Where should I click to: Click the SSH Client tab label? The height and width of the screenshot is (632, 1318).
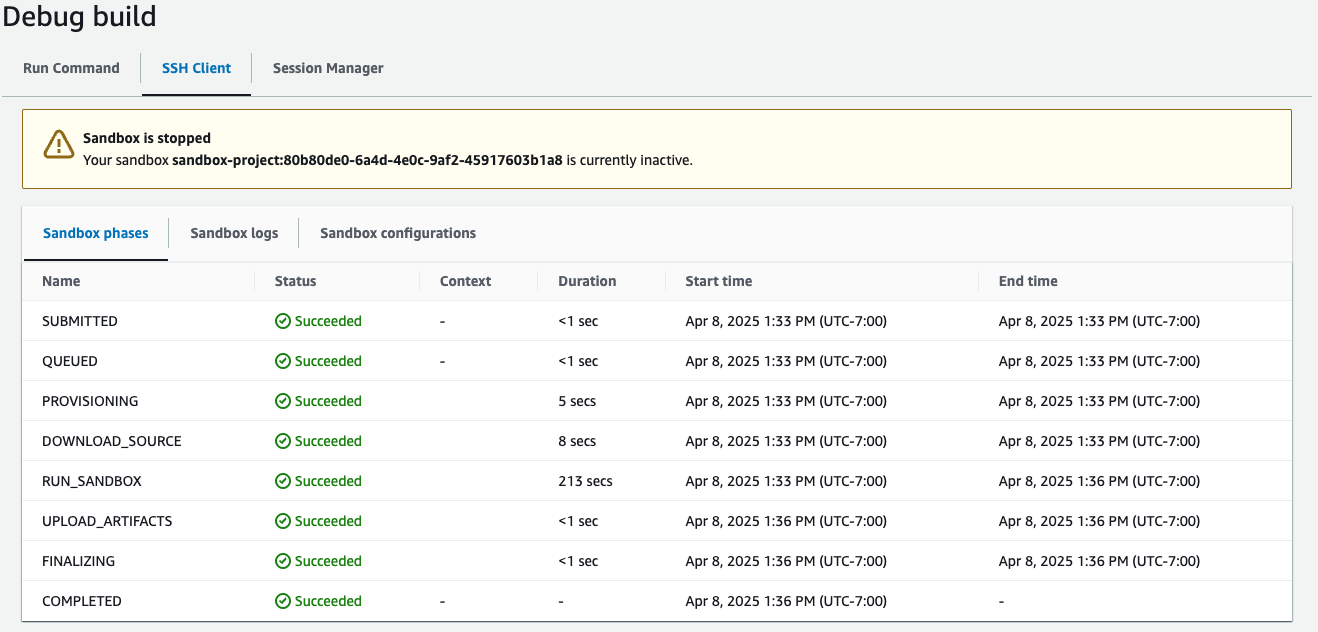pyautogui.click(x=196, y=68)
